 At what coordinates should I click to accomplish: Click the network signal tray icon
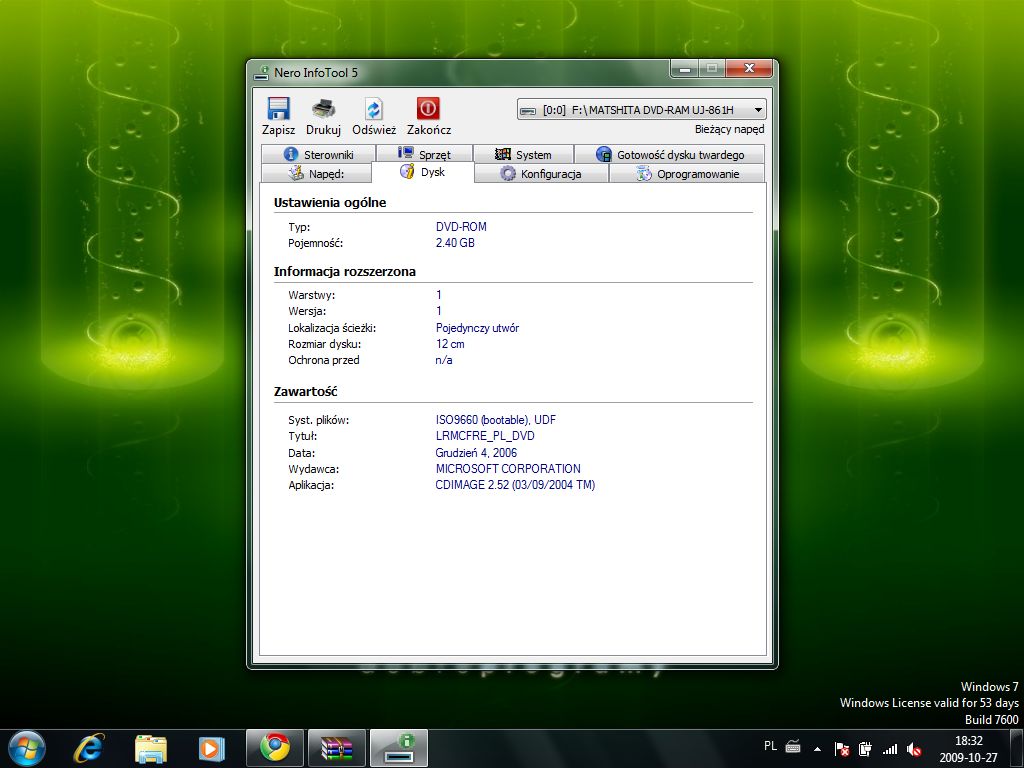tap(889, 749)
